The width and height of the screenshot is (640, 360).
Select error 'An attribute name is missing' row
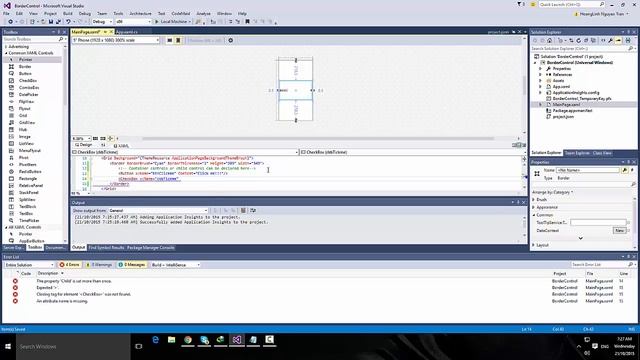[x=318, y=301]
